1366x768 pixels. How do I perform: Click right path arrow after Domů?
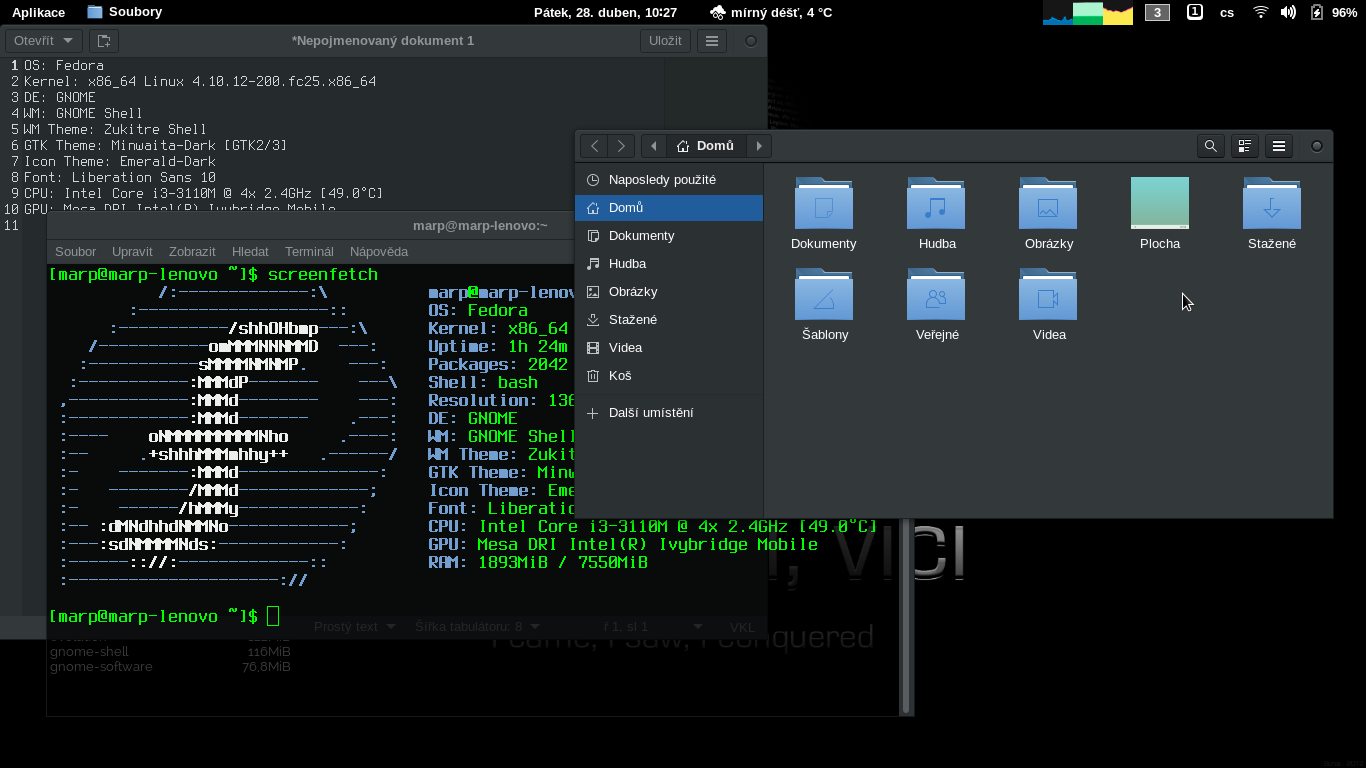(x=759, y=146)
